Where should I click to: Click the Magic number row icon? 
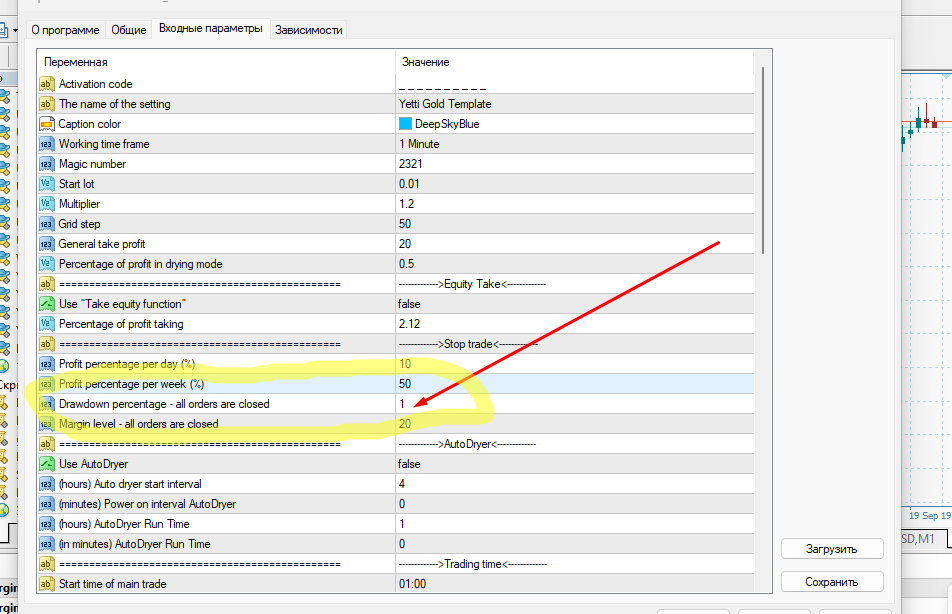[46, 164]
